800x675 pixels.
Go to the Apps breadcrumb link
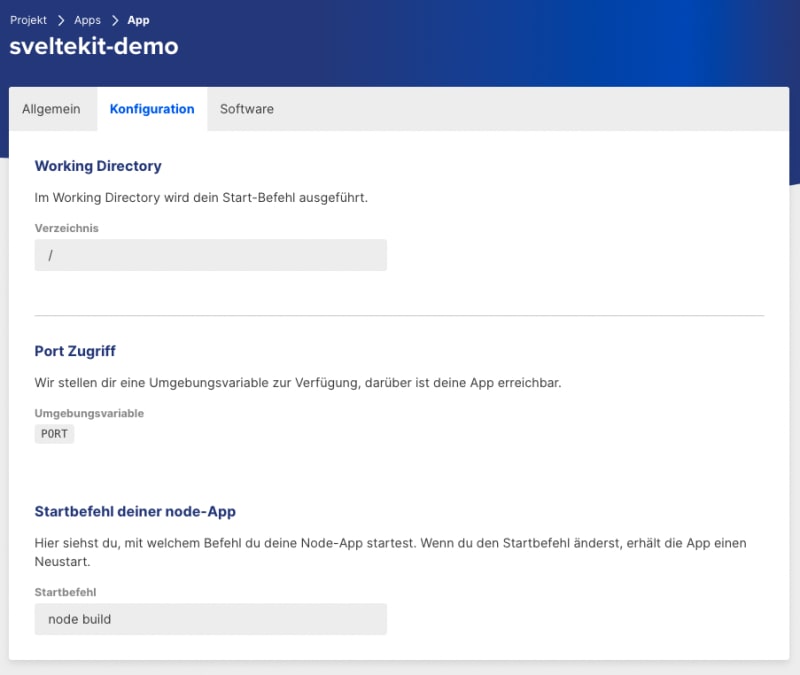click(x=87, y=20)
